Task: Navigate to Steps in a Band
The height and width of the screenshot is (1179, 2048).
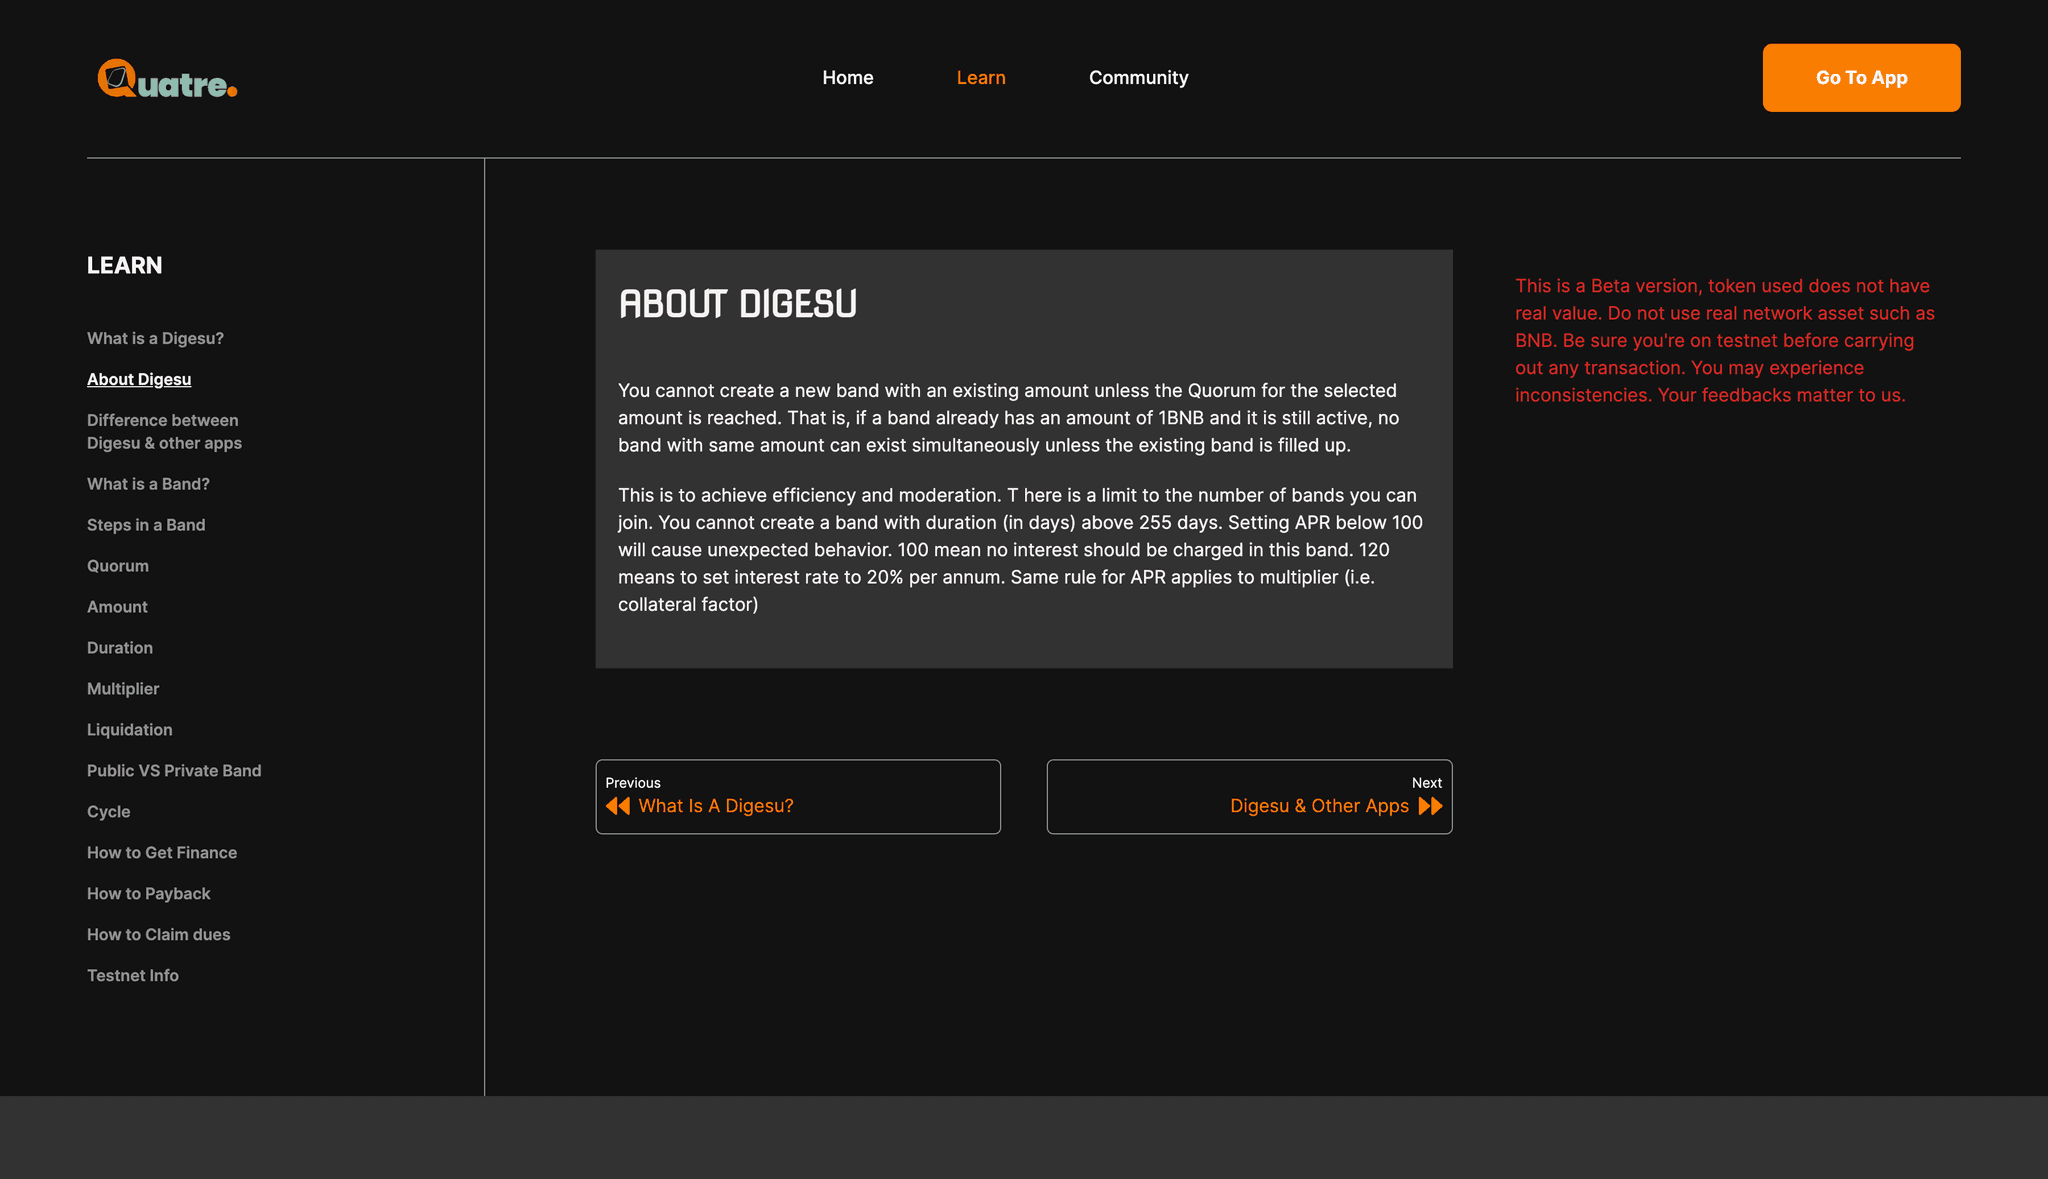Action: (146, 525)
